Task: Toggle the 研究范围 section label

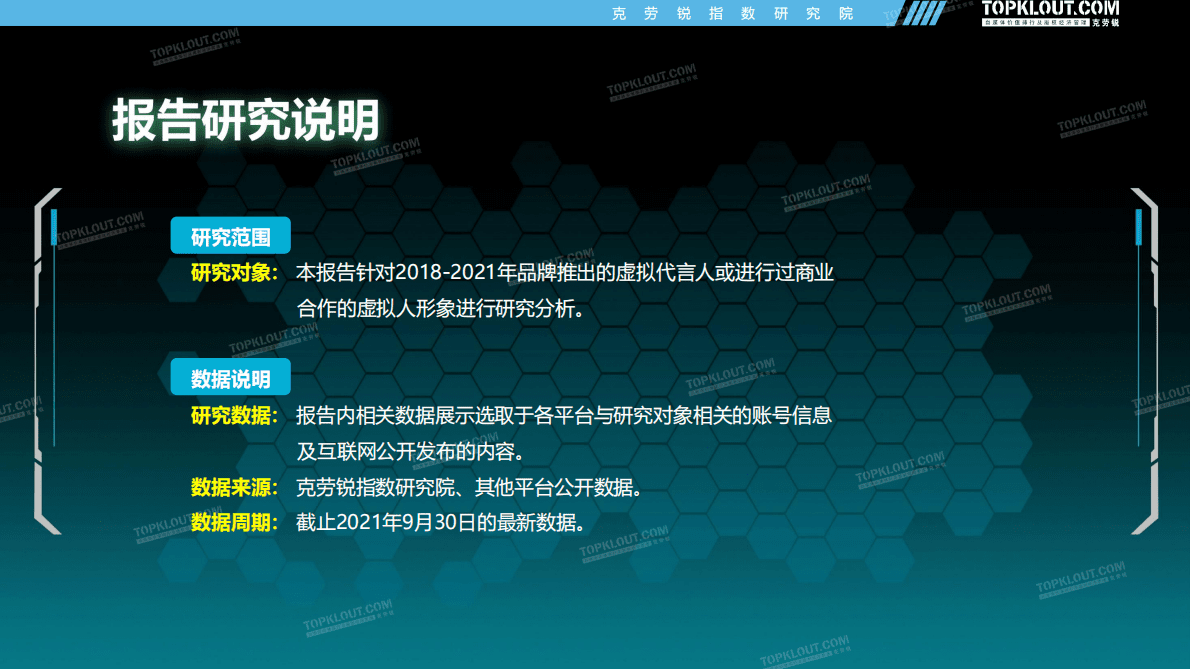Action: (x=230, y=235)
